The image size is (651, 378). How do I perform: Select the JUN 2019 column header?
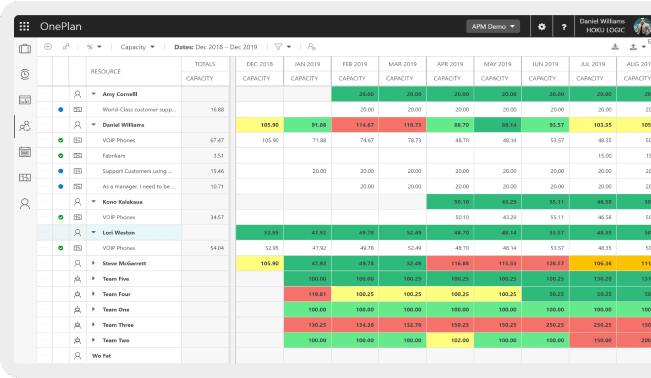click(x=545, y=64)
